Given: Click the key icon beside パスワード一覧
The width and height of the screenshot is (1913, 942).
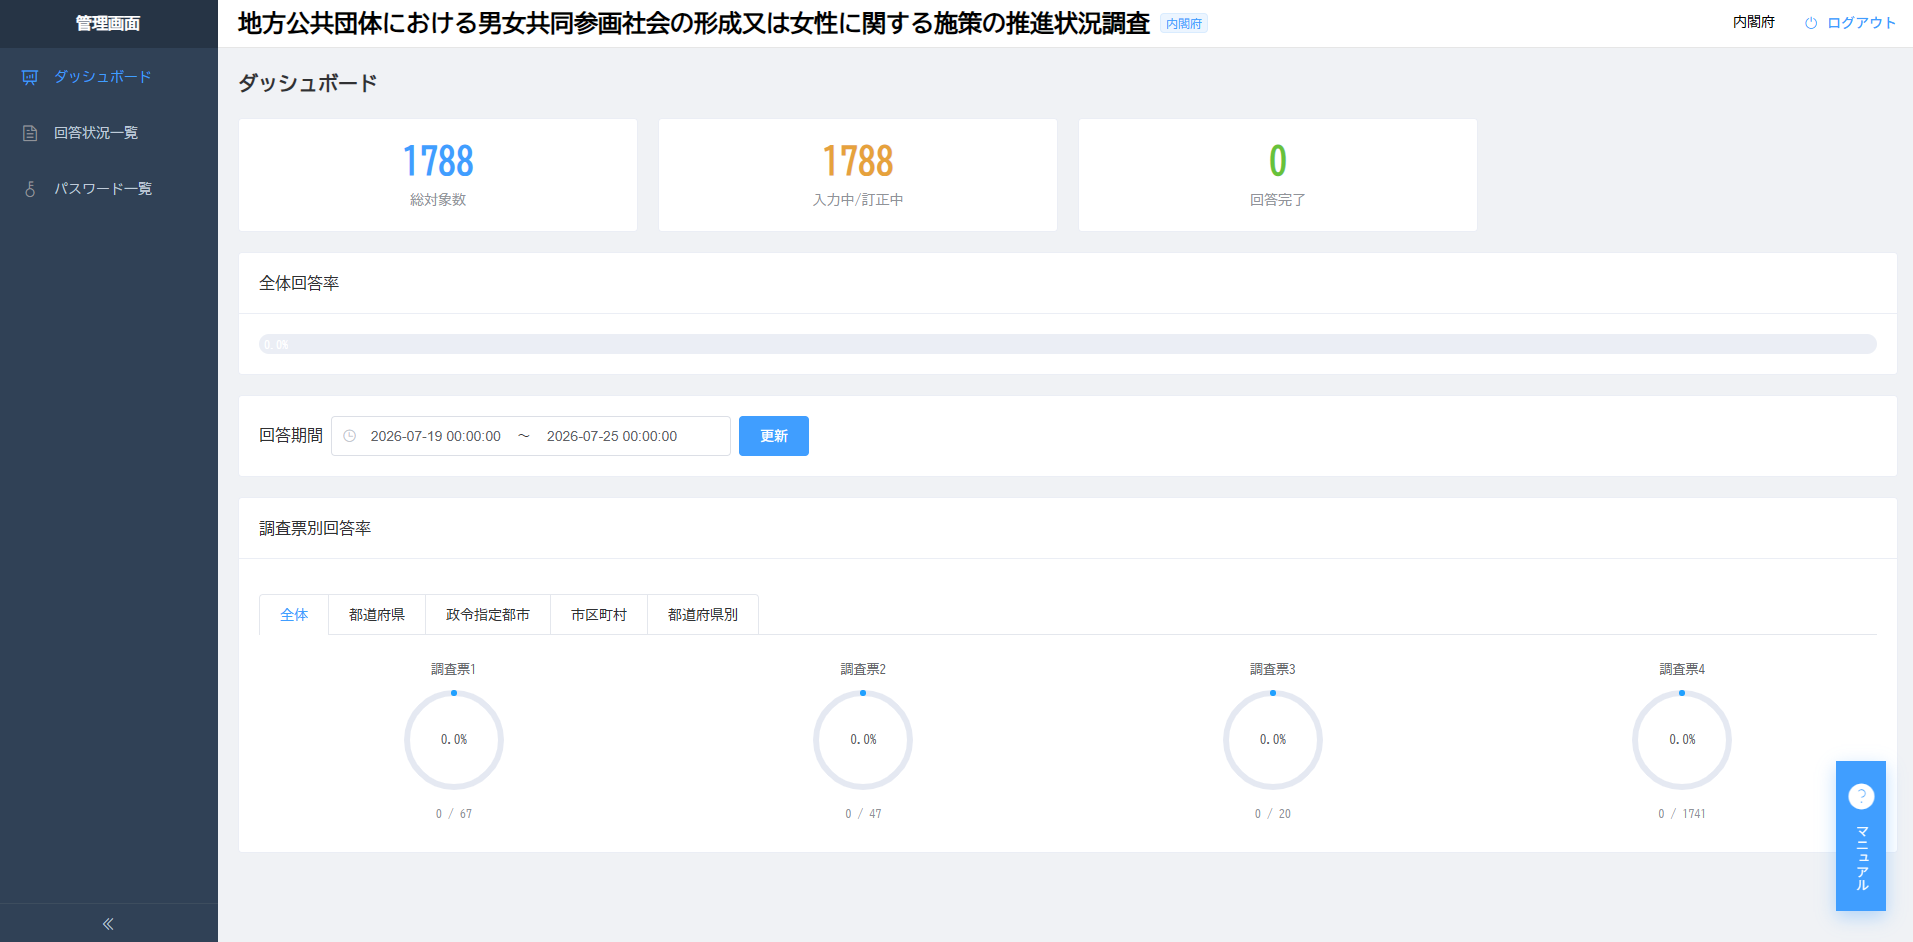Looking at the screenshot, I should (x=30, y=189).
